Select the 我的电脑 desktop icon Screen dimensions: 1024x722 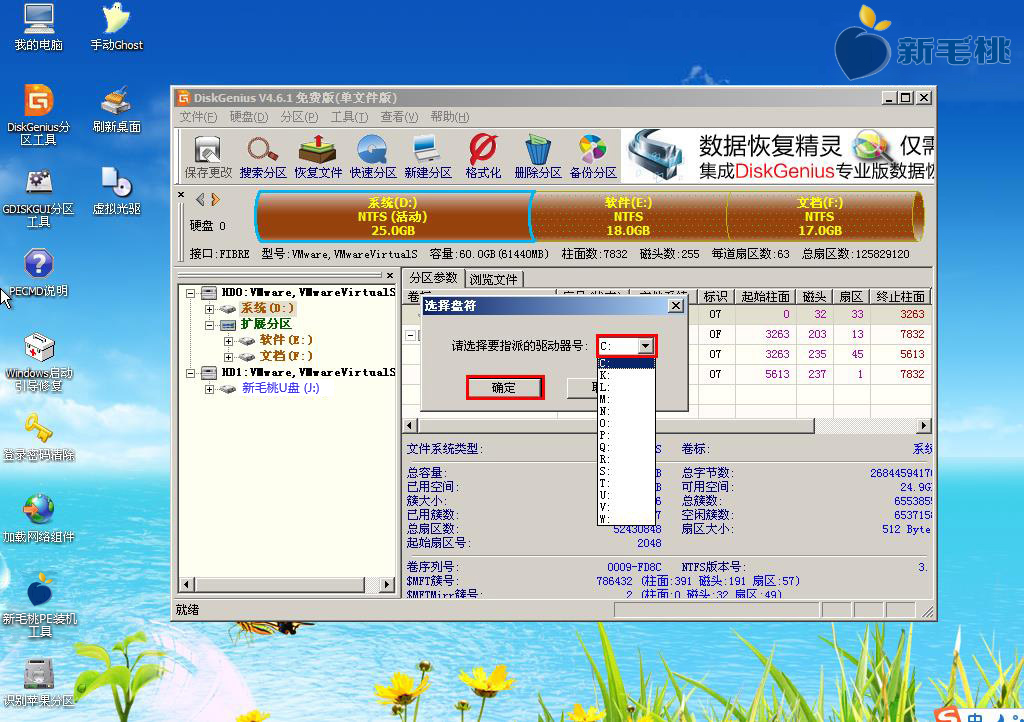click(39, 27)
